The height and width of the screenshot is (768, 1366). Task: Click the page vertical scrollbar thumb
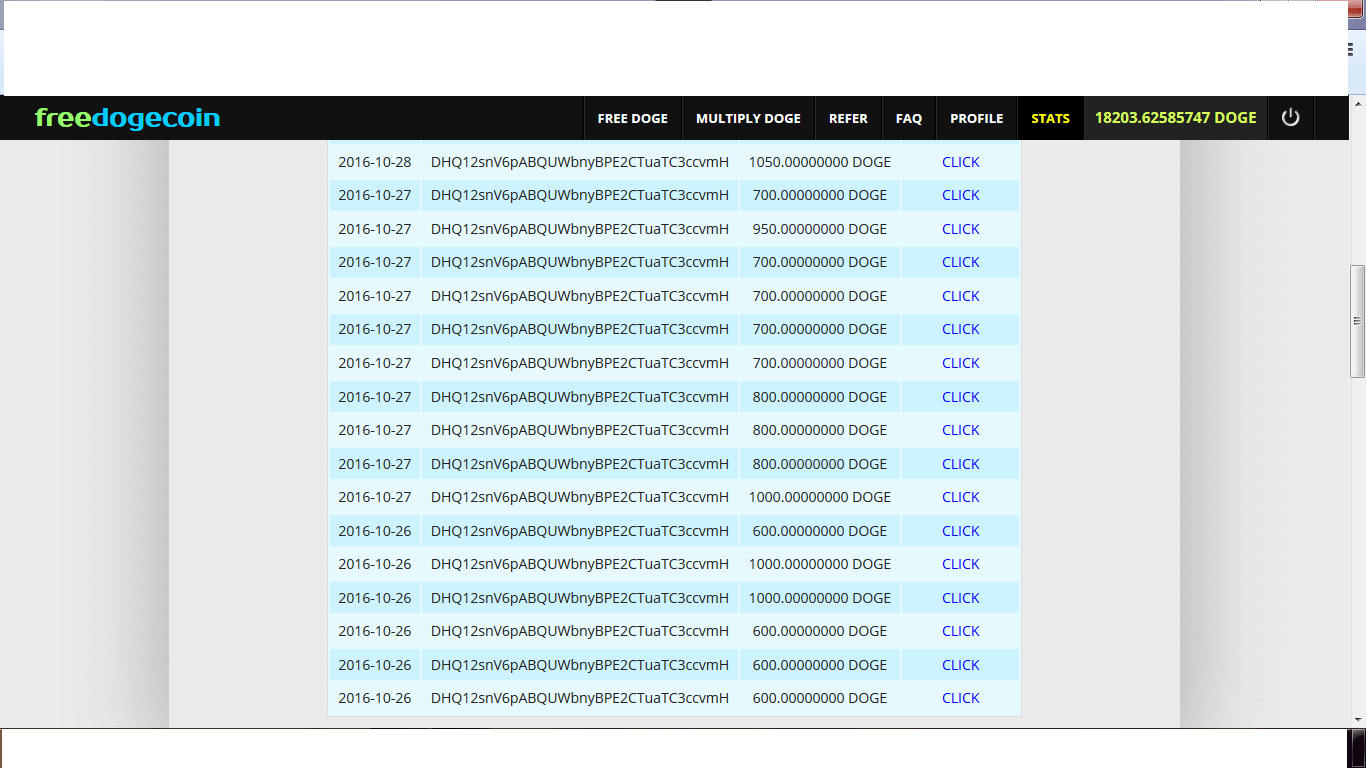[x=1357, y=320]
